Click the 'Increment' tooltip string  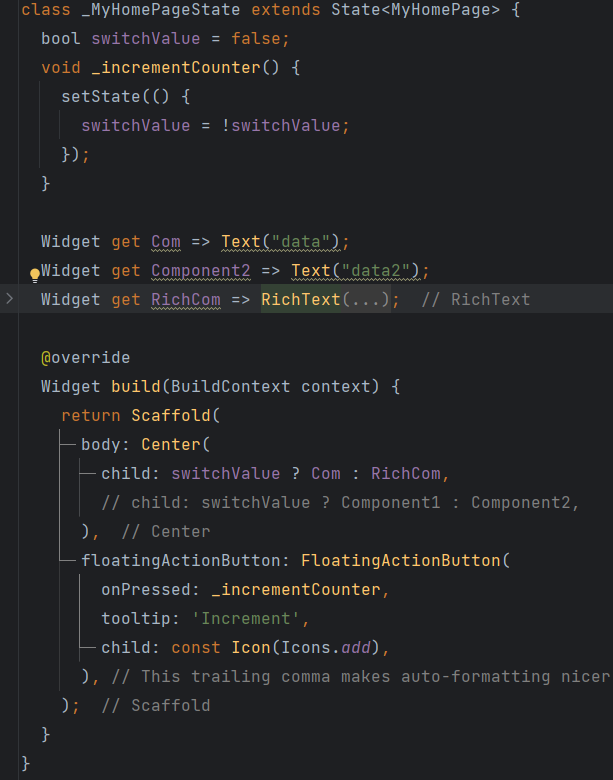click(241, 618)
